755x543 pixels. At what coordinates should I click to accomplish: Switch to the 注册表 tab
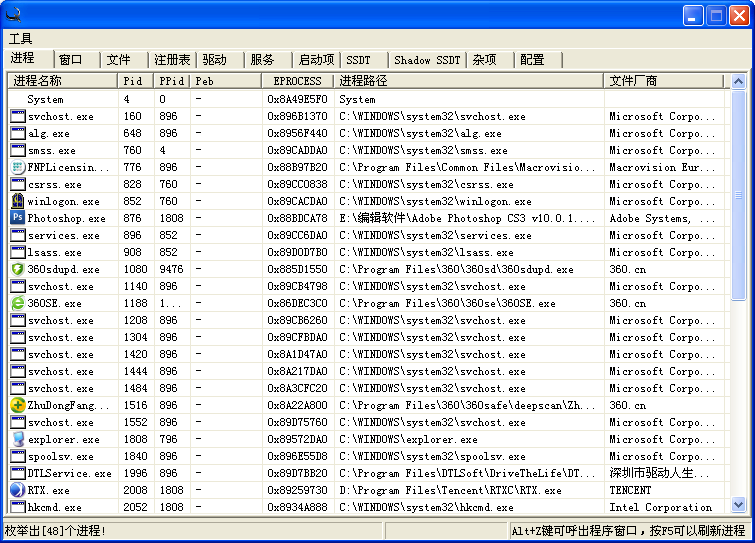[172, 60]
